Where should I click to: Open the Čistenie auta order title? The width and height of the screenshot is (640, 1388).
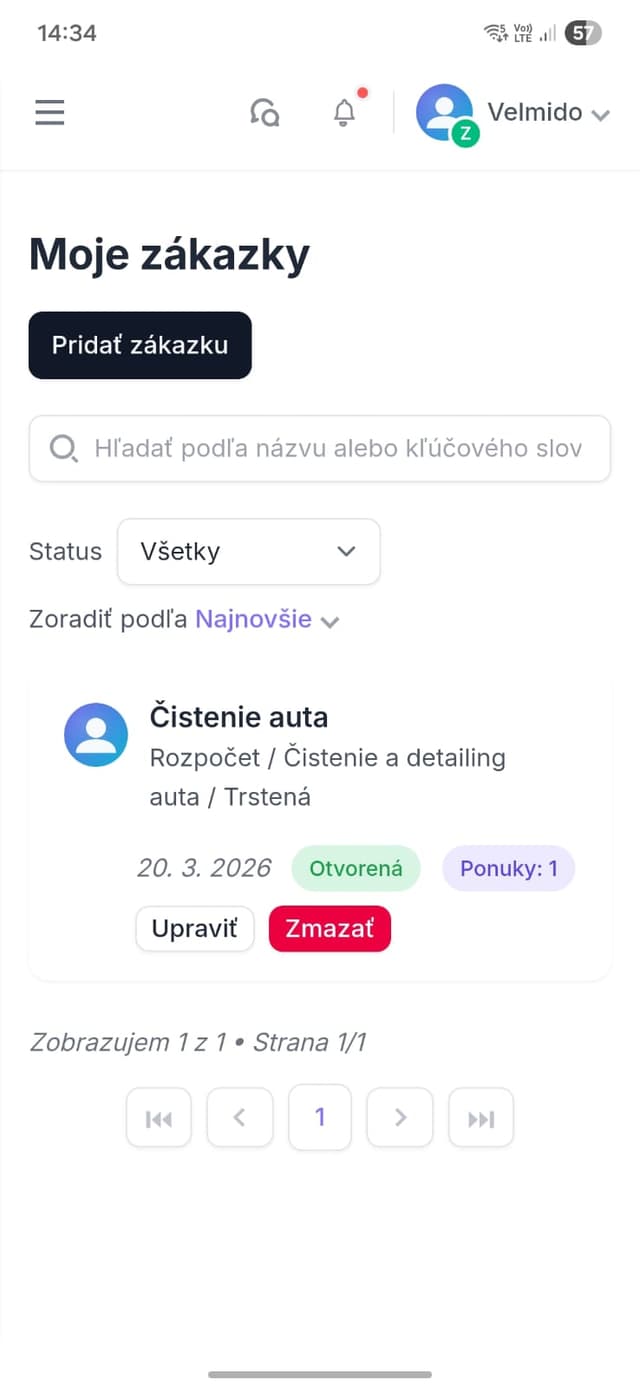[238, 716]
